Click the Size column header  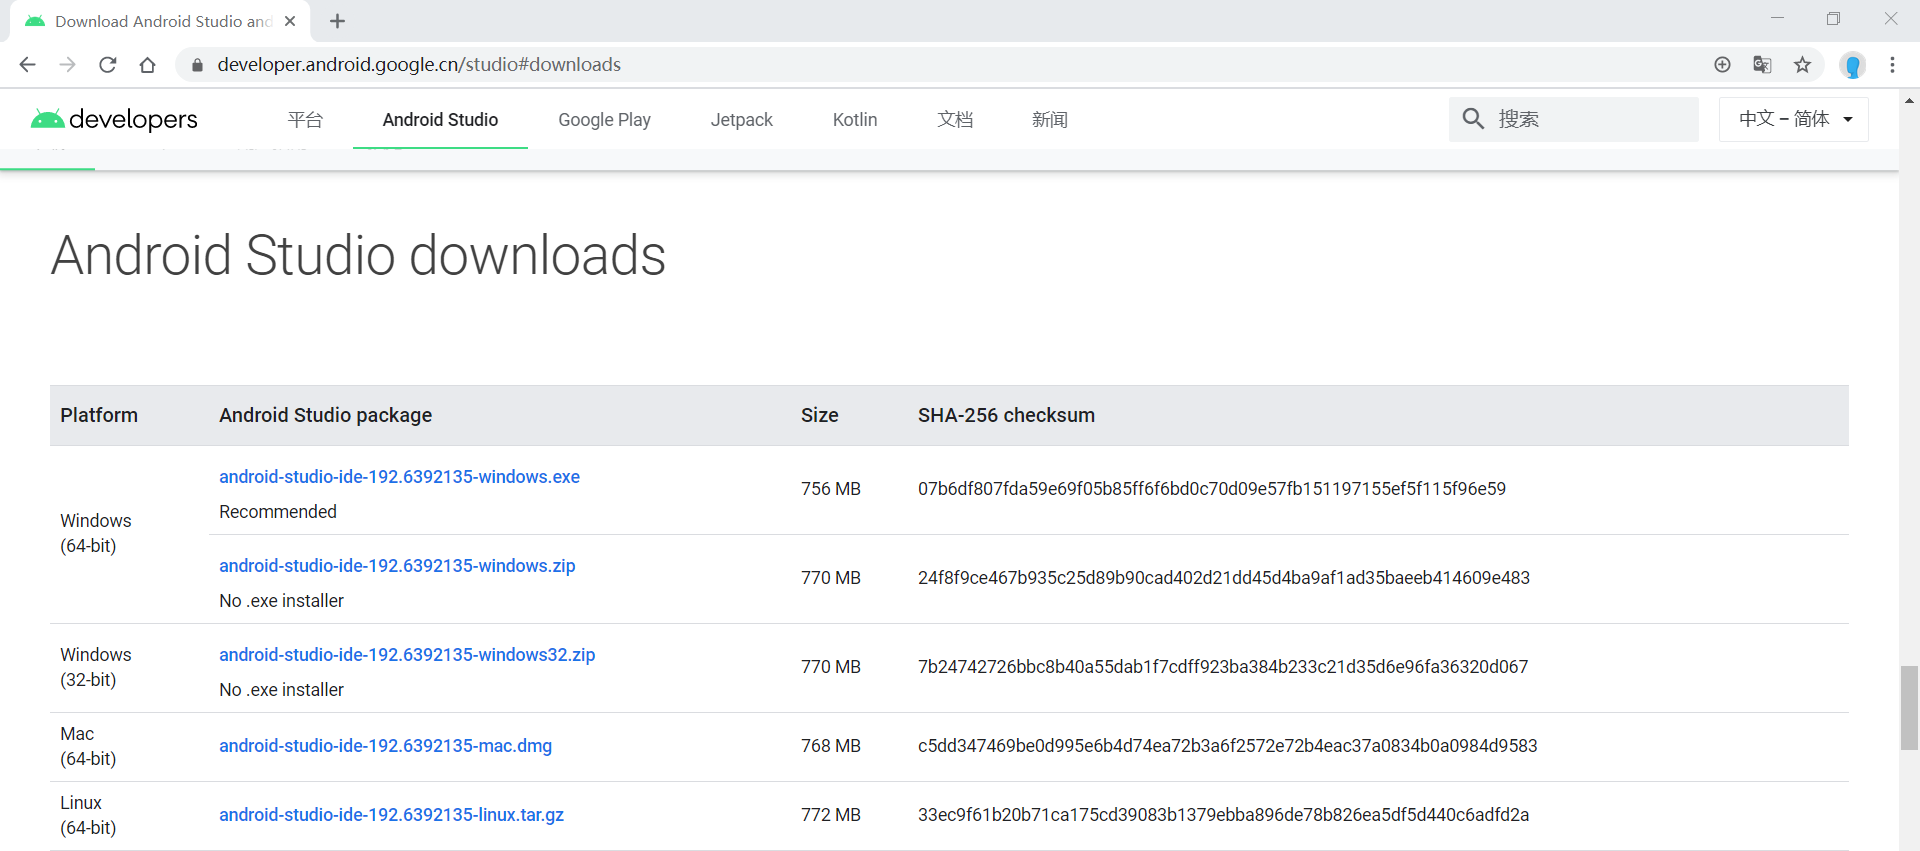coord(819,415)
